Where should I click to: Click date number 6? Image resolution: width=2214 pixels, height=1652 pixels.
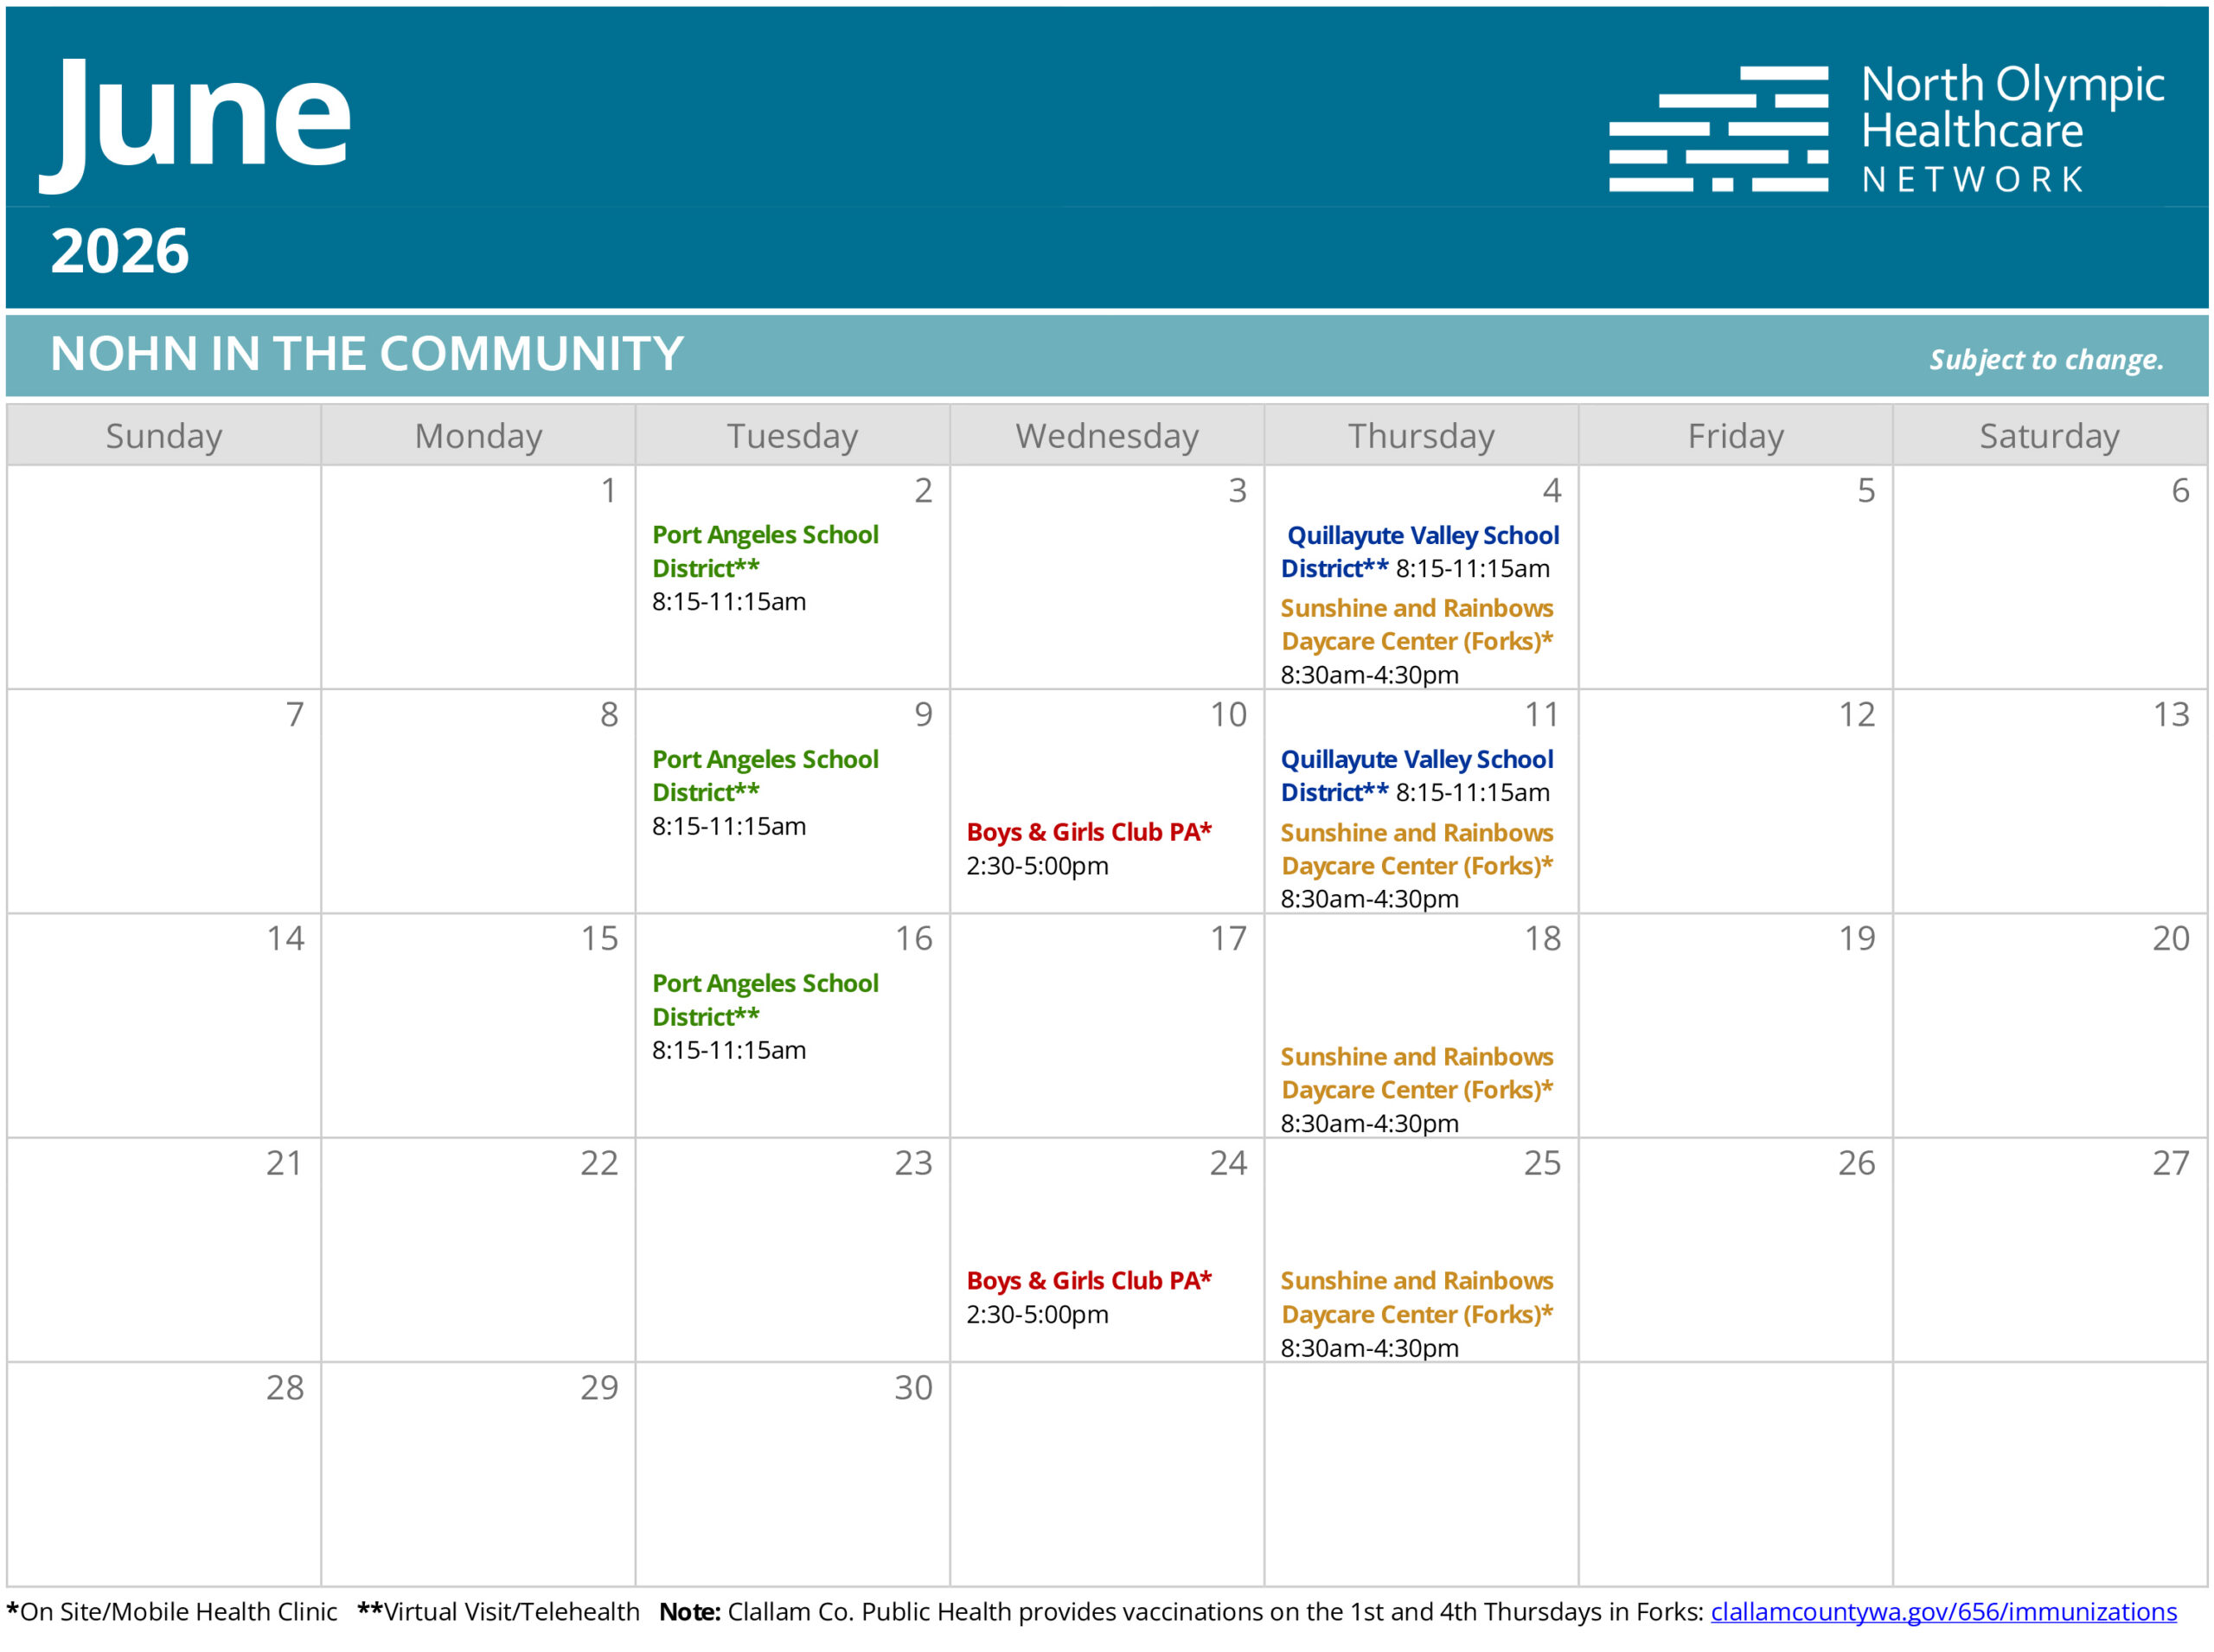point(2180,490)
